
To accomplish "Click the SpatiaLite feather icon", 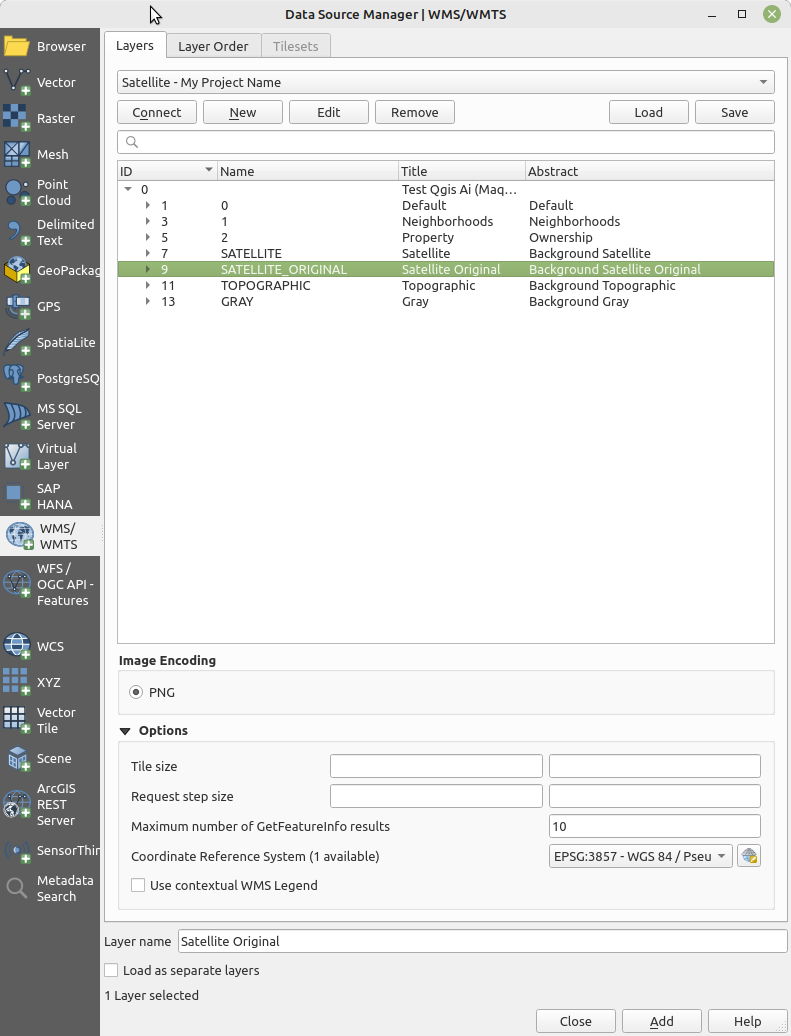I will (x=18, y=343).
